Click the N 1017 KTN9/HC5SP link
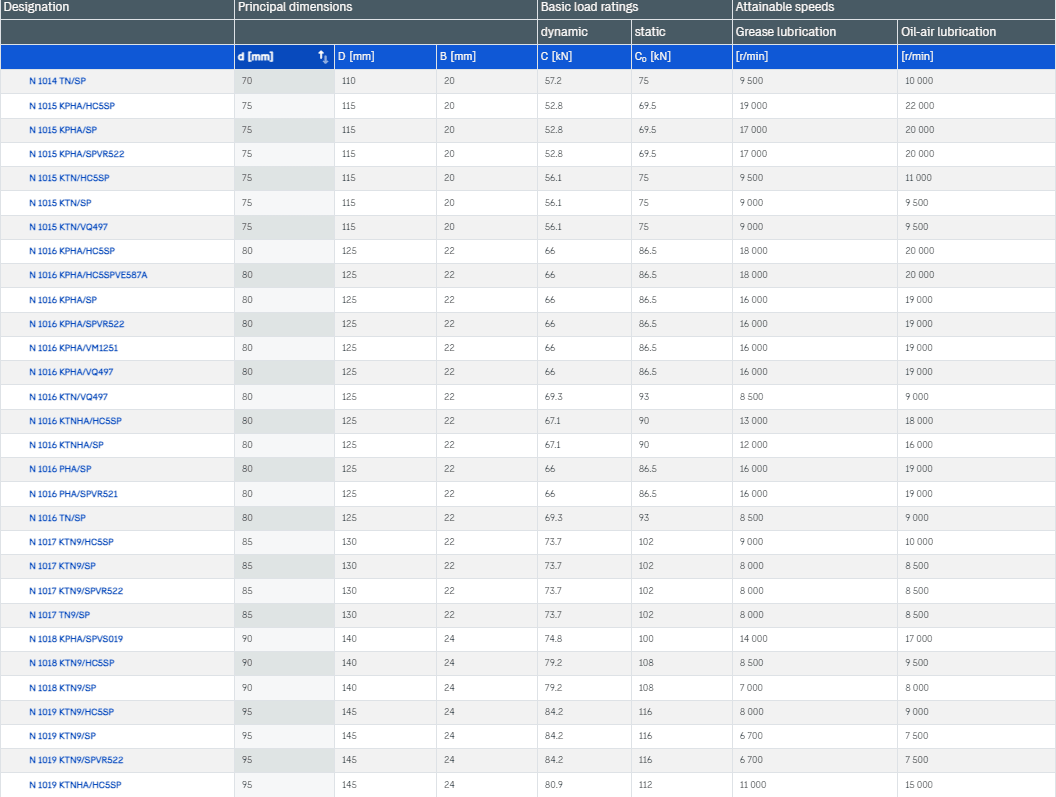This screenshot has width=1056, height=797. 71,542
